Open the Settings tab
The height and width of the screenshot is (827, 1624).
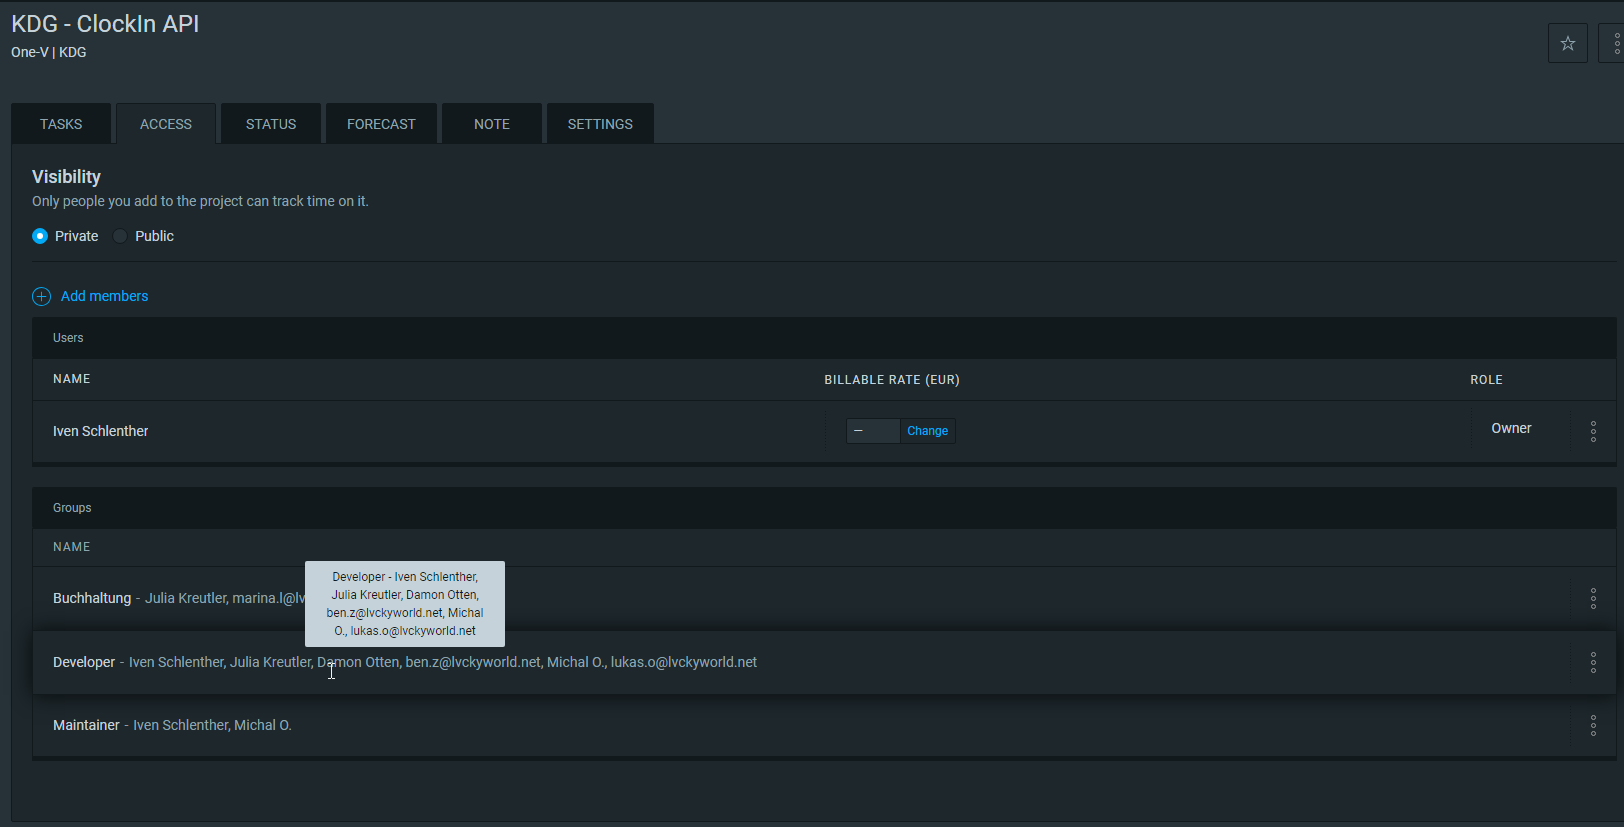600,124
